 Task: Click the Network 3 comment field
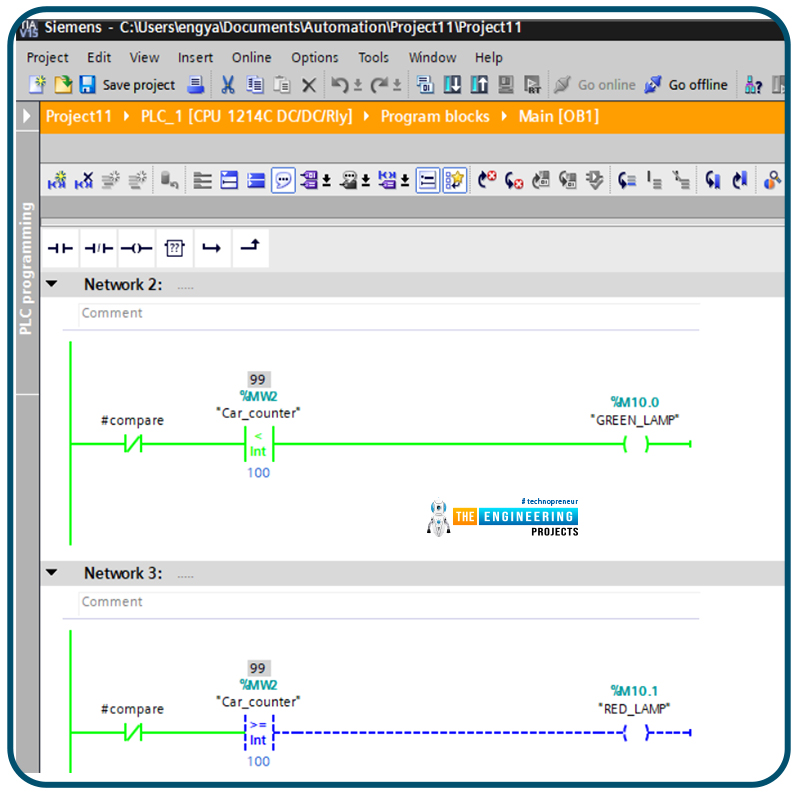coord(389,602)
